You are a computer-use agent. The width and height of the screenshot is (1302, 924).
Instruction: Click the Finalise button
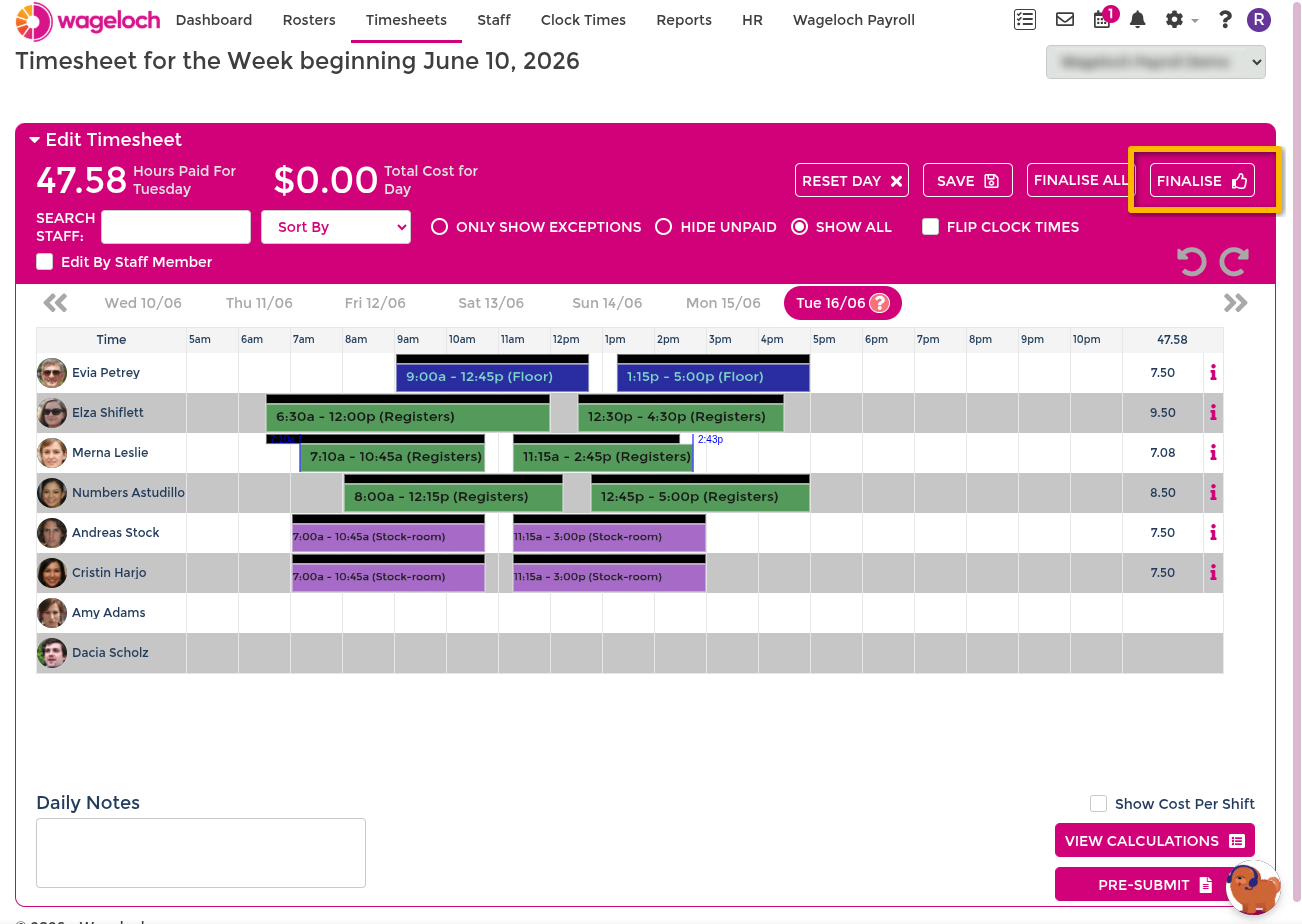(x=1202, y=181)
